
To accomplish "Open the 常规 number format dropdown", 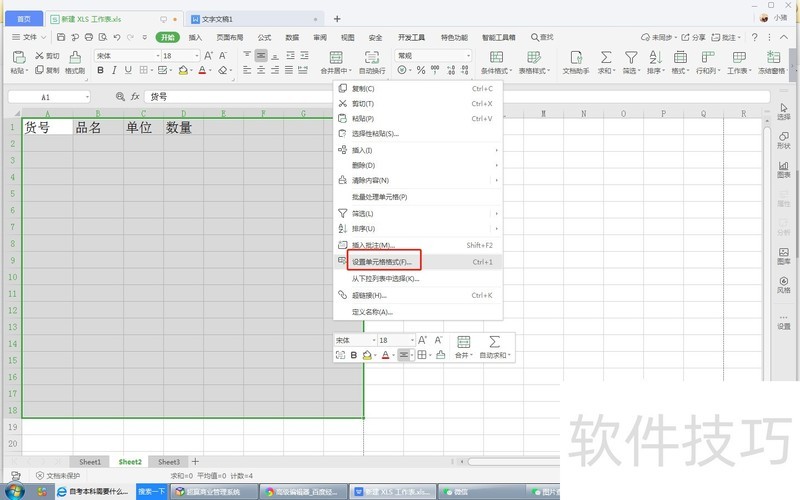I will 467,56.
